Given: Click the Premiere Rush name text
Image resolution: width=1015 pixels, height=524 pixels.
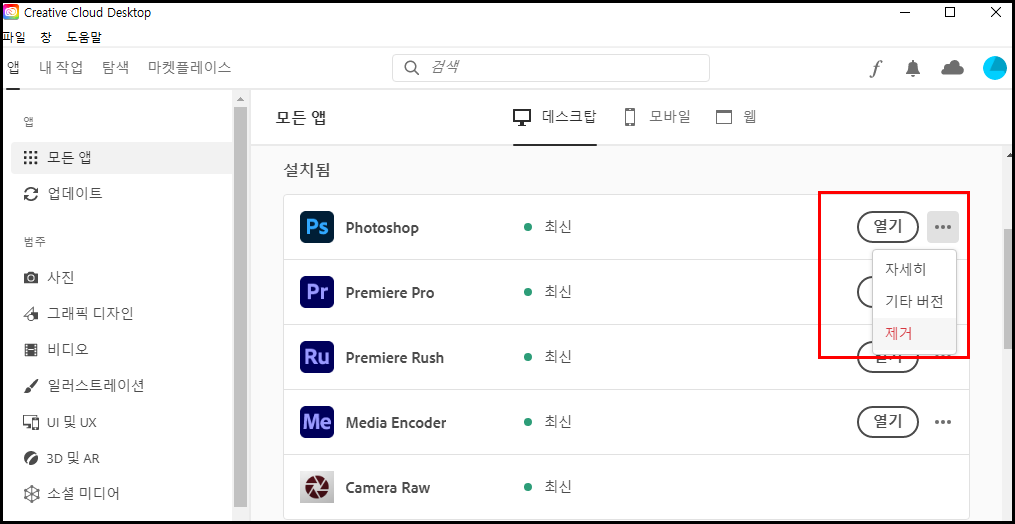Looking at the screenshot, I should pos(395,358).
